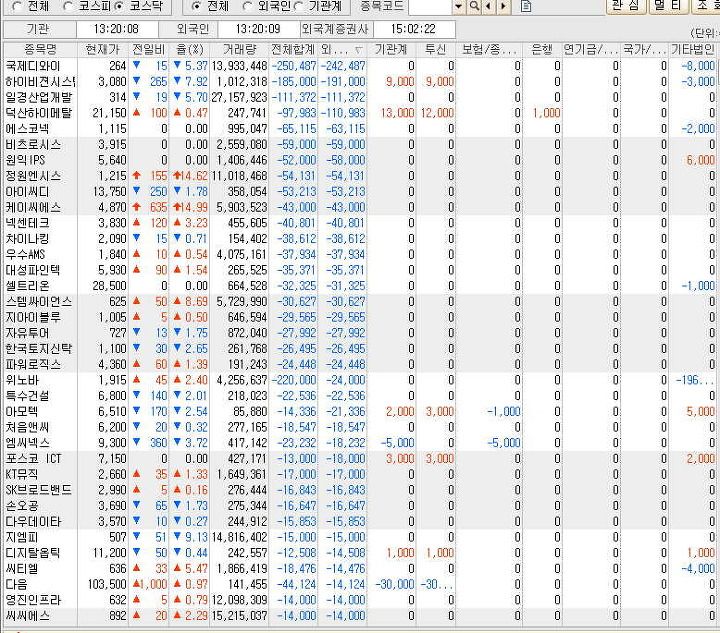The width and height of the screenshot is (720, 633).
Task: Select the 코스닥 market radio button
Action: click(119, 6)
